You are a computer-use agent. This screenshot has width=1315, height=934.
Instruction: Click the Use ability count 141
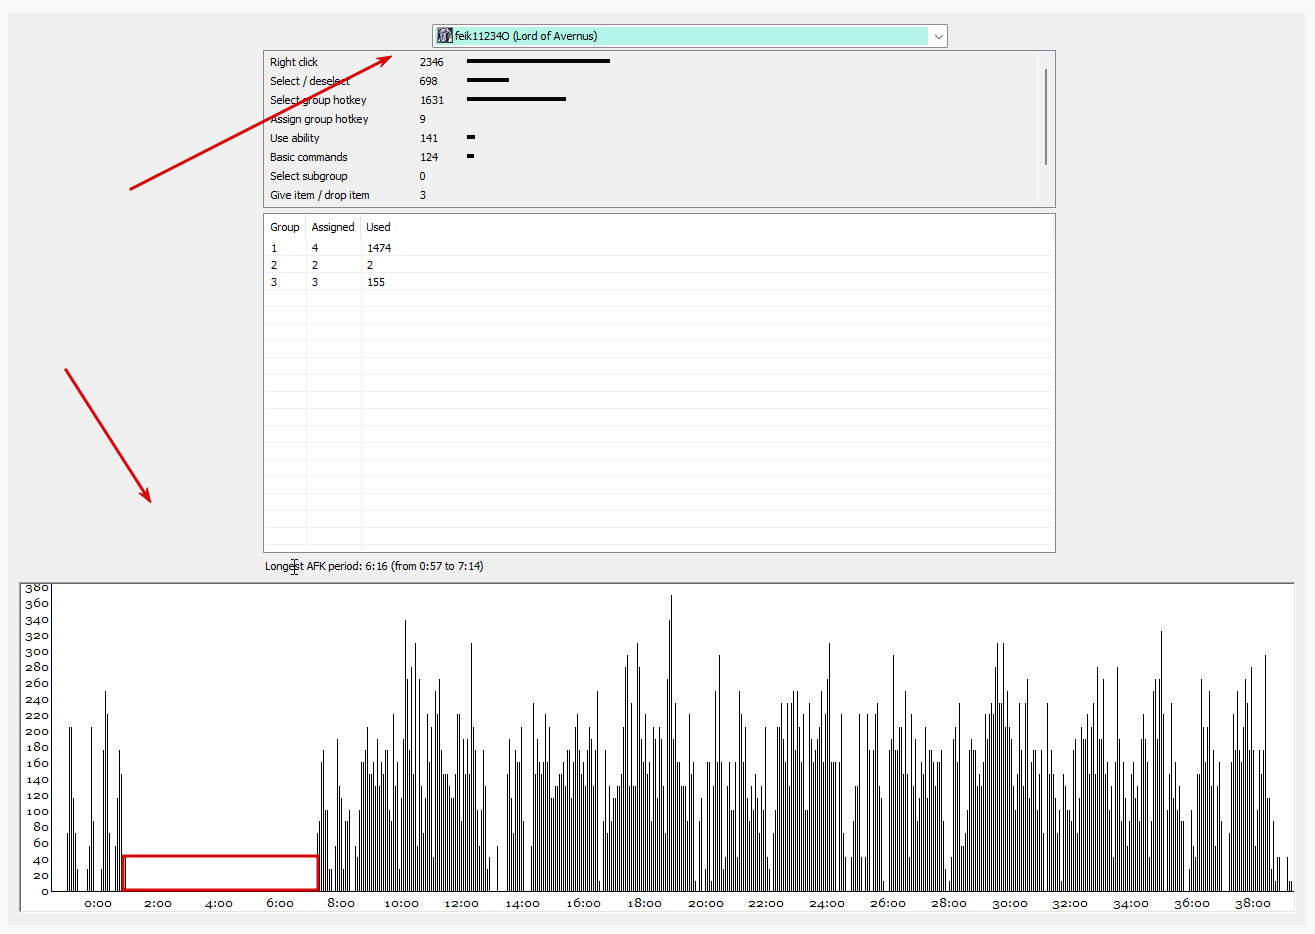coord(428,138)
